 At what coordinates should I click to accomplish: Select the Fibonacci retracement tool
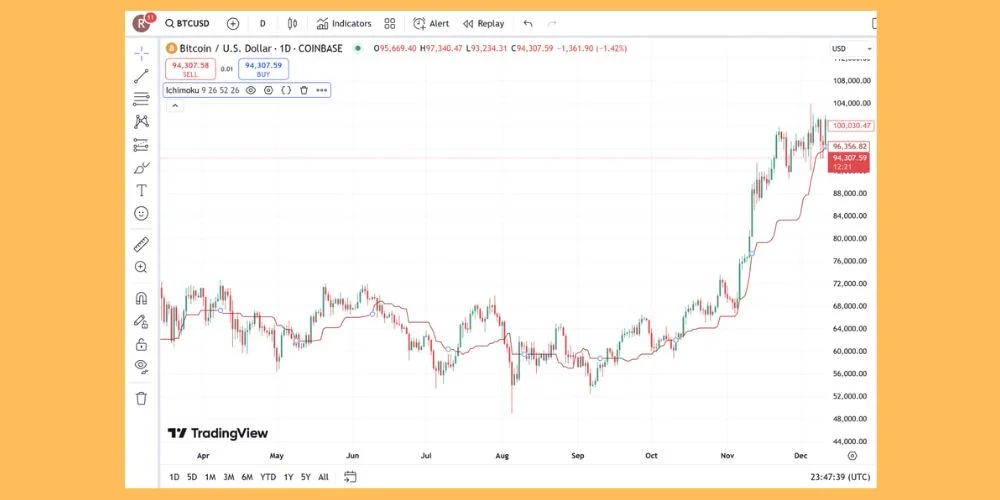tap(141, 99)
